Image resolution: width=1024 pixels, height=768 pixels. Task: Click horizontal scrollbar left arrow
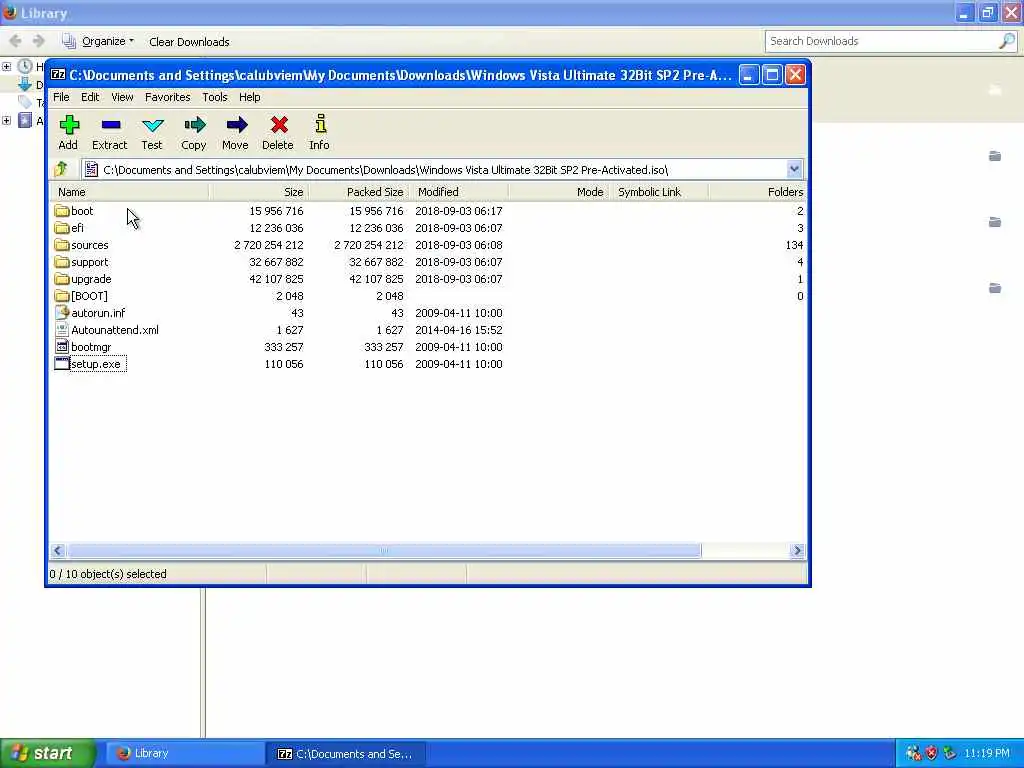(x=57, y=551)
